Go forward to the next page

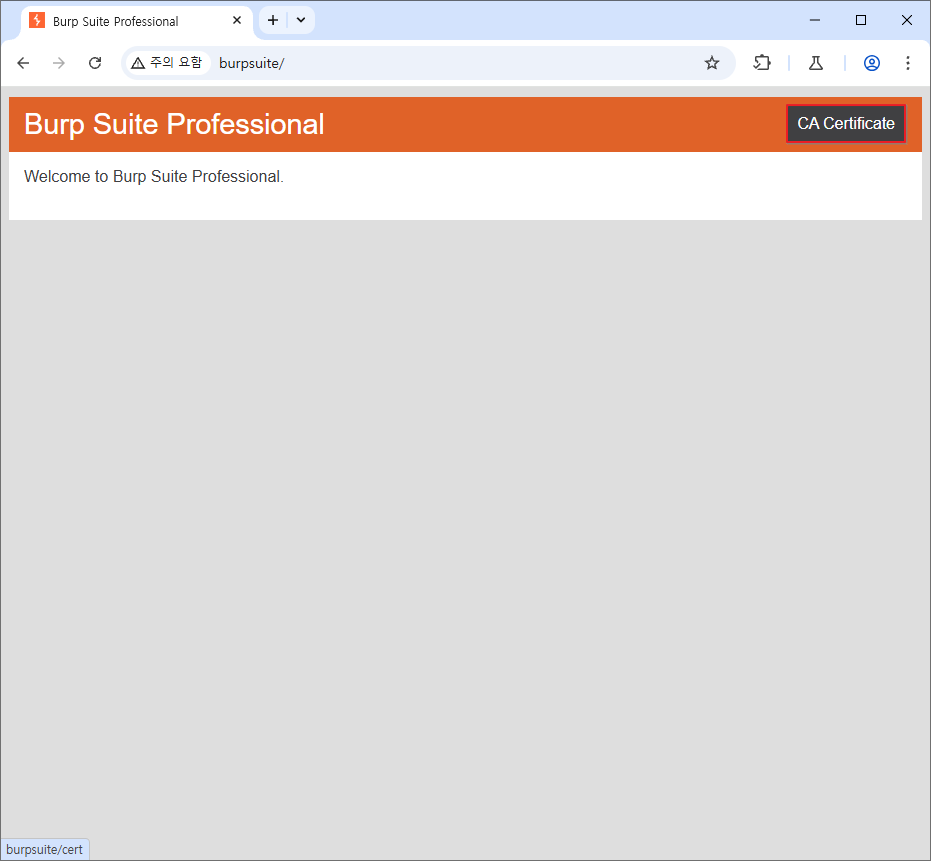tap(59, 63)
